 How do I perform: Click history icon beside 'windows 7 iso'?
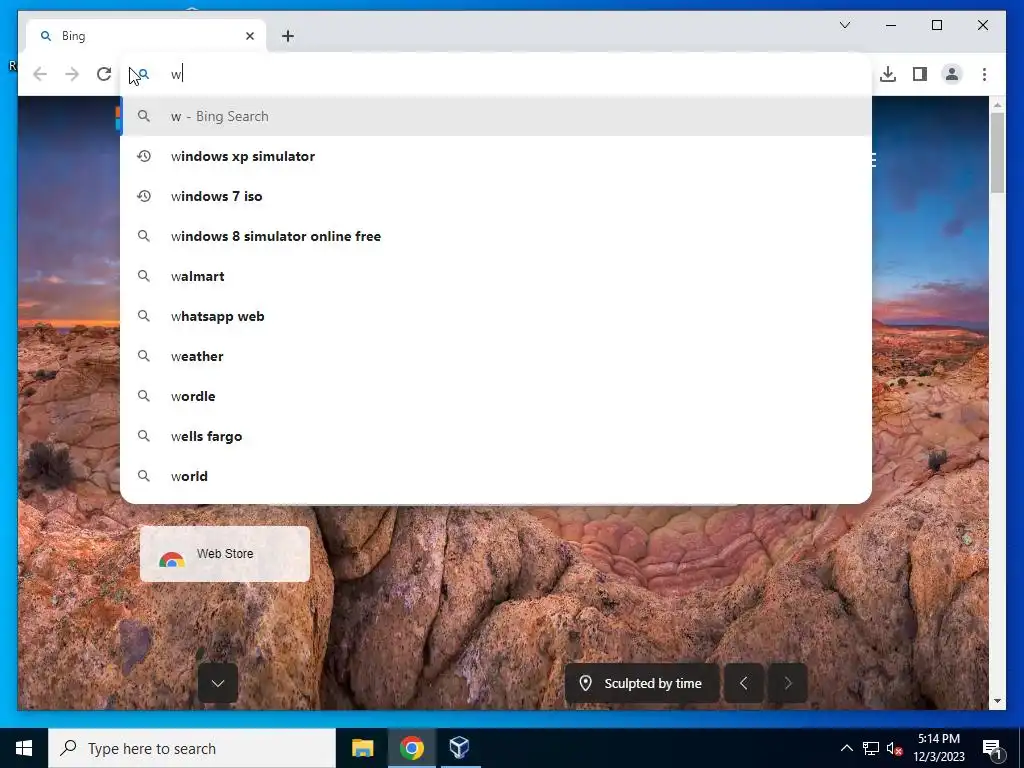click(x=144, y=196)
